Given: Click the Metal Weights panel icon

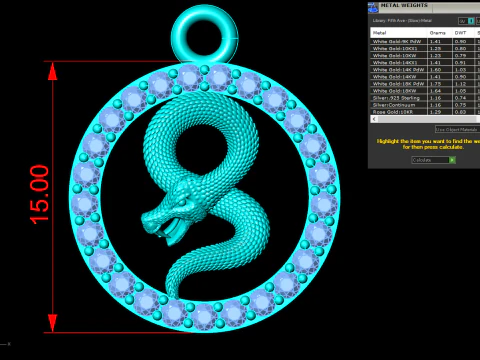Looking at the screenshot, I should 373,8.
